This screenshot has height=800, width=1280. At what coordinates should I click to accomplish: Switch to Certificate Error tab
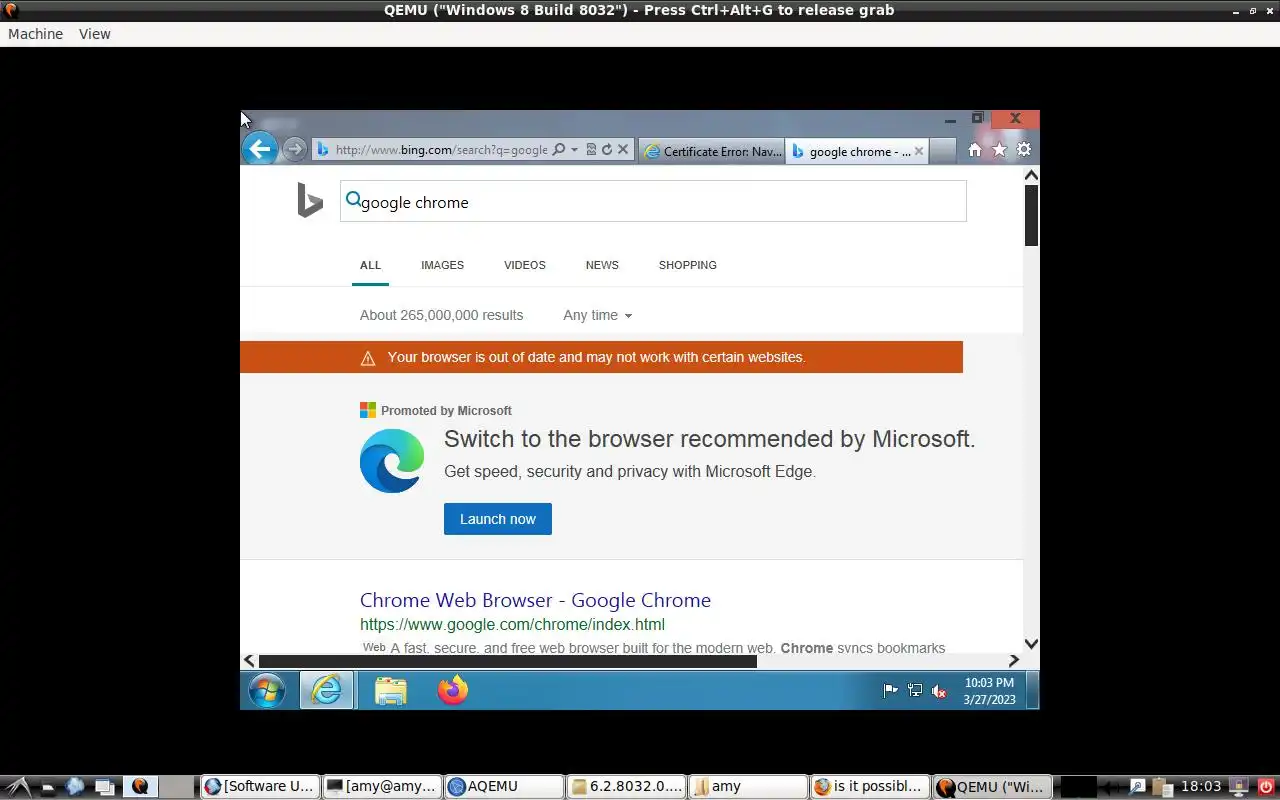[712, 151]
